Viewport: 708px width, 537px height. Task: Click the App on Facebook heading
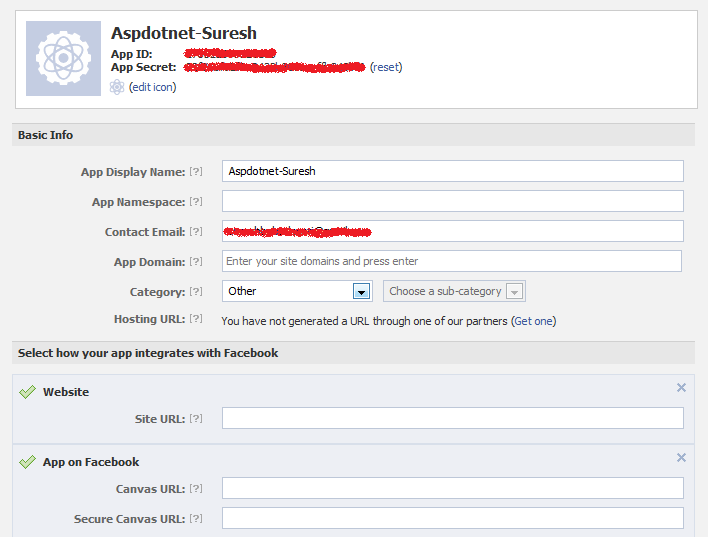click(x=91, y=462)
